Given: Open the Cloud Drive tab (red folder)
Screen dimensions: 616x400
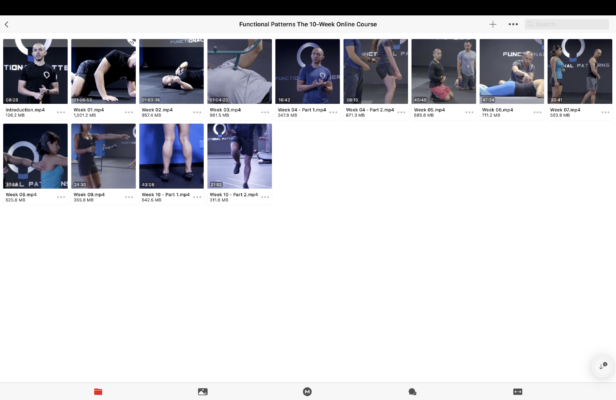Looking at the screenshot, I should 98,391.
